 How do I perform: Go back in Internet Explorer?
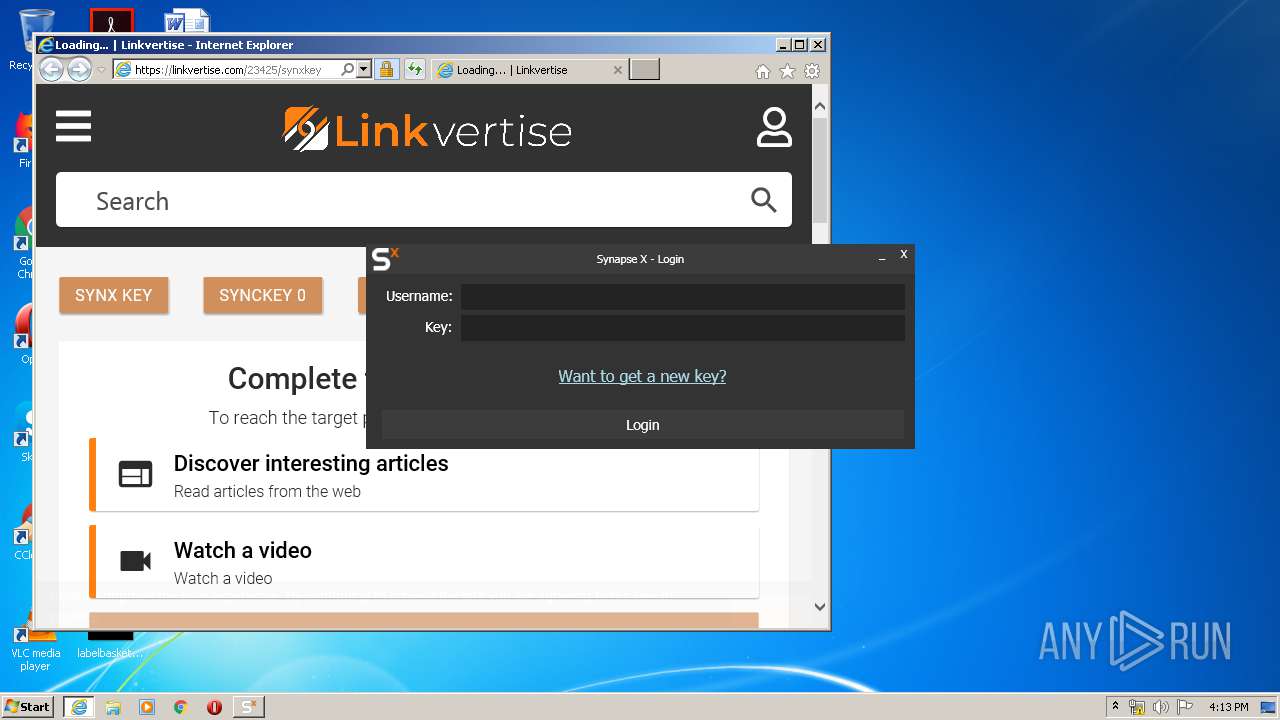[51, 69]
